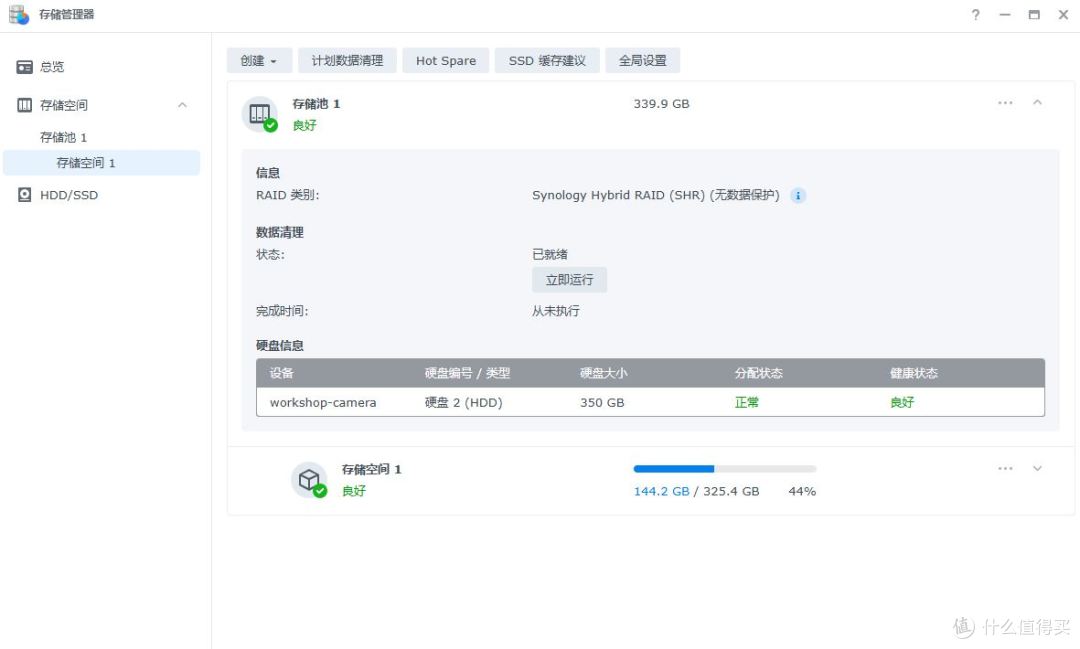Collapse the 存储空间 sidebar section chevron
Image resolution: width=1080 pixels, height=649 pixels.
tap(183, 105)
